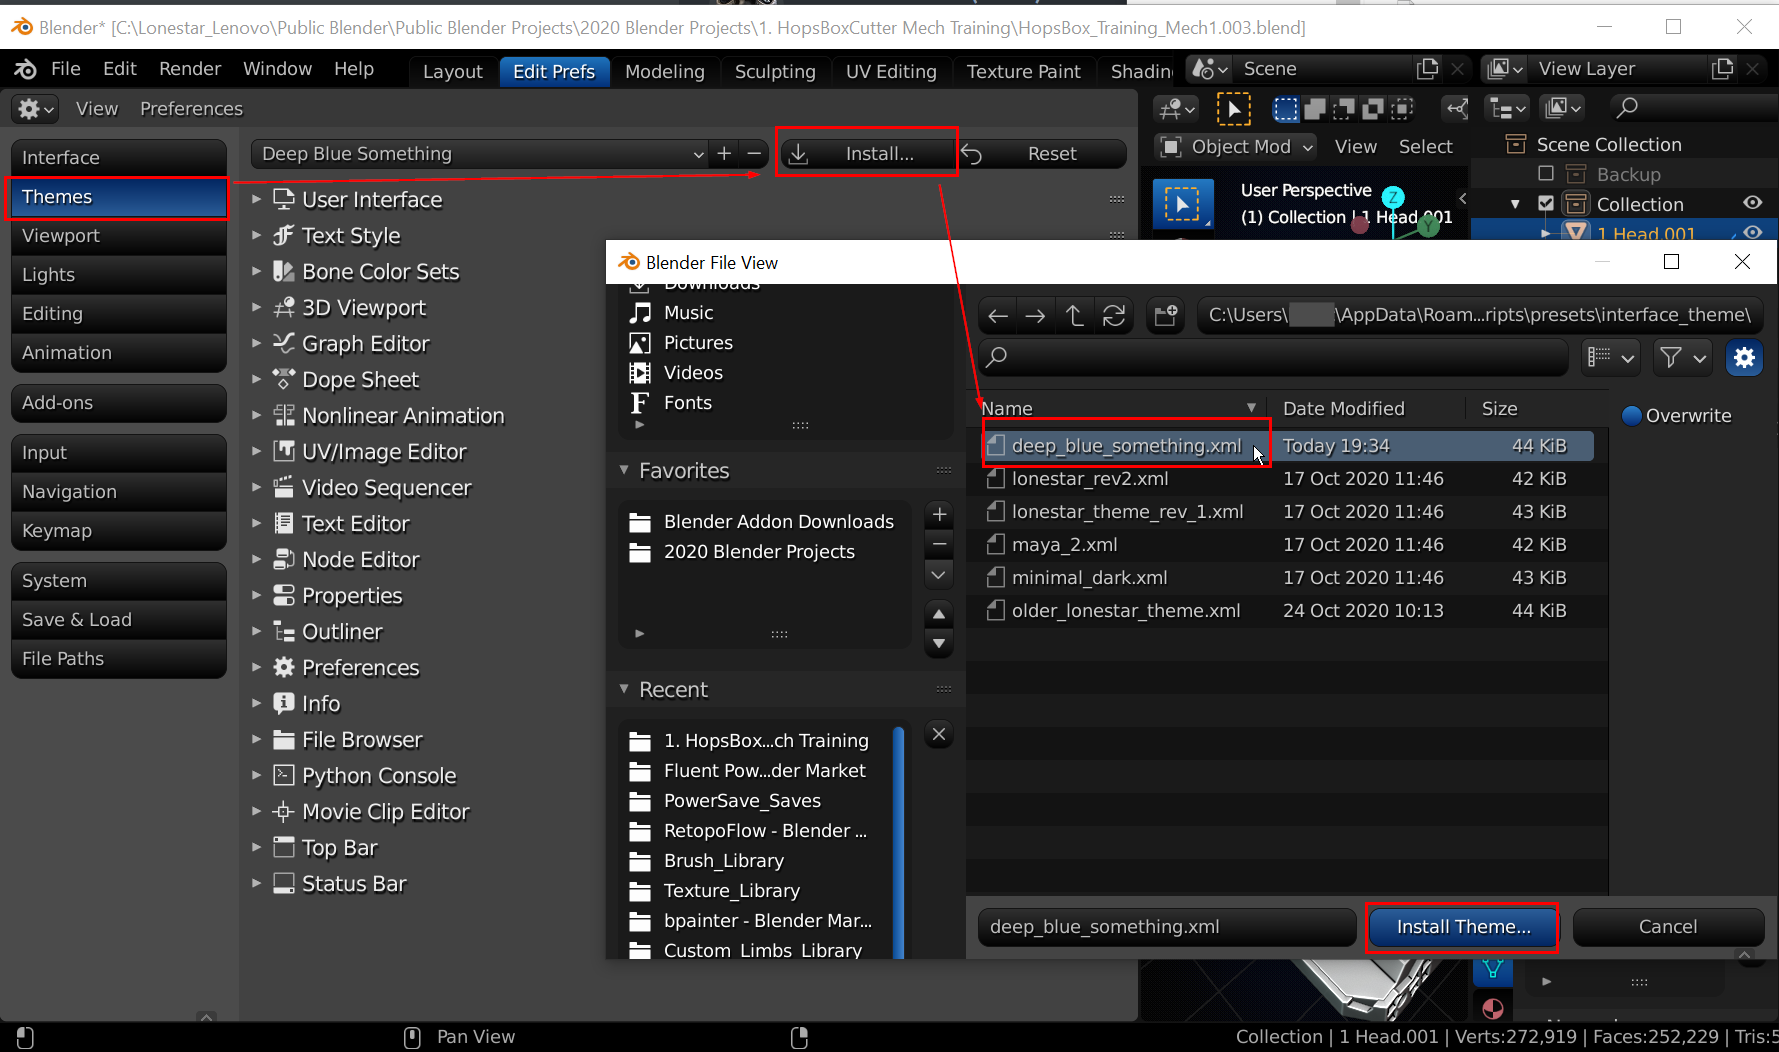Click the file name input field
Image resolution: width=1779 pixels, height=1052 pixels.
1166,927
